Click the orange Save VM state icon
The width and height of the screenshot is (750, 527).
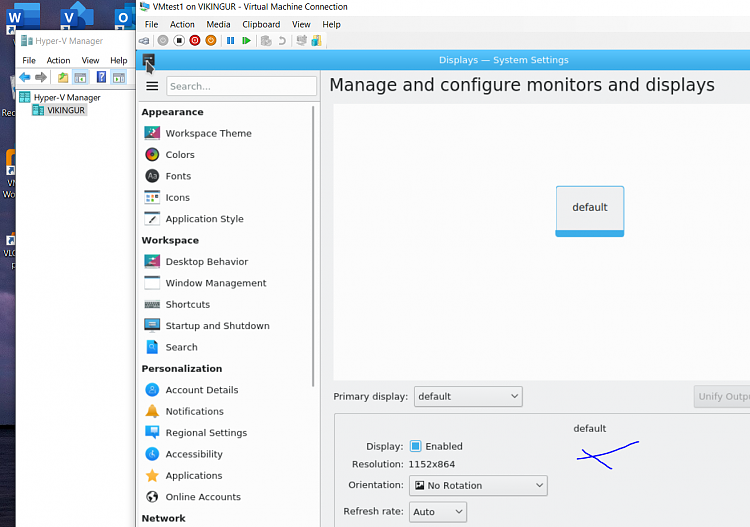point(211,41)
